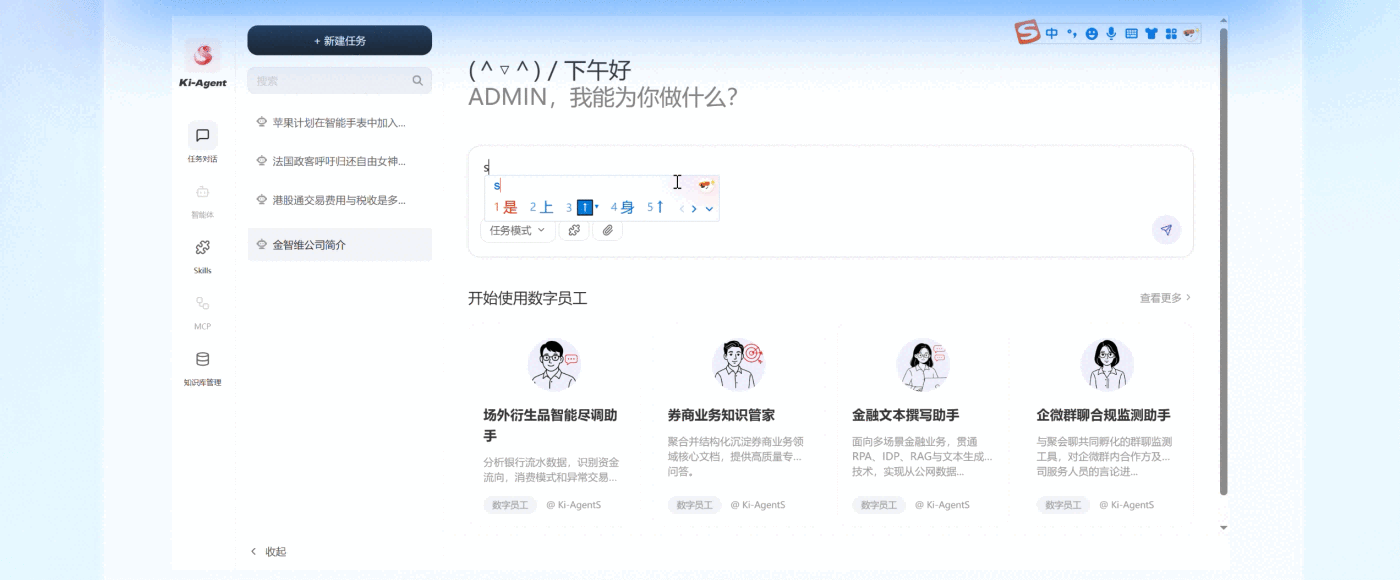Click the 新建任务 button
Viewport: 1400px width, 580px height.
[x=339, y=41]
